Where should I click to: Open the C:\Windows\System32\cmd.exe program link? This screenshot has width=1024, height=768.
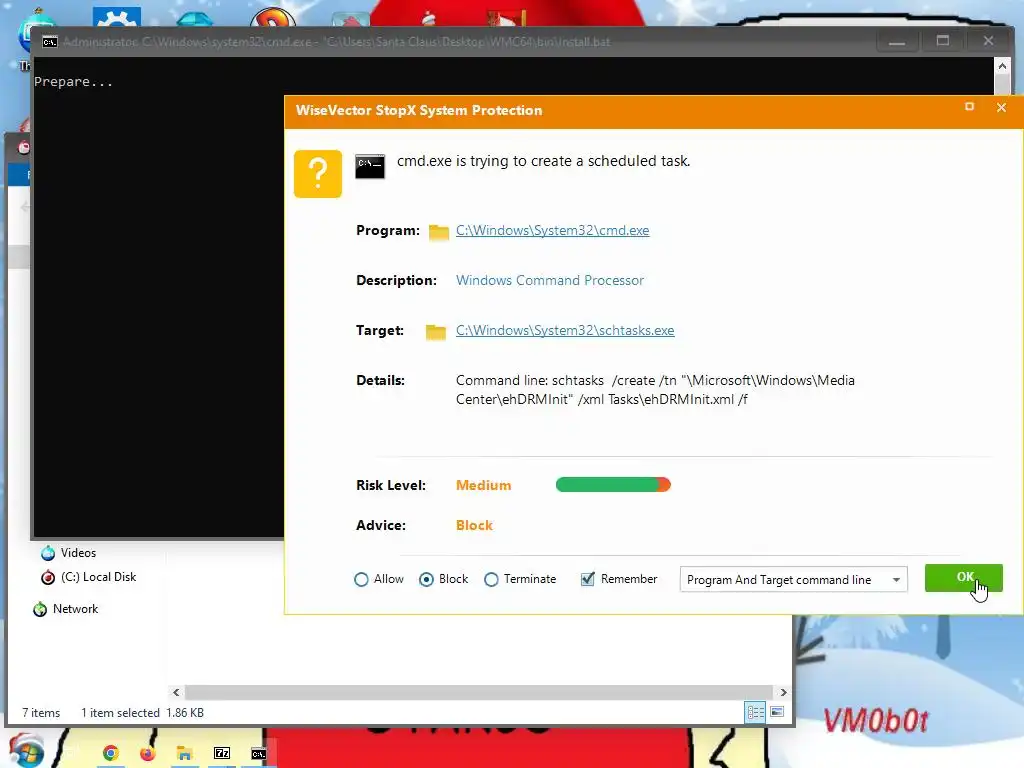point(552,231)
